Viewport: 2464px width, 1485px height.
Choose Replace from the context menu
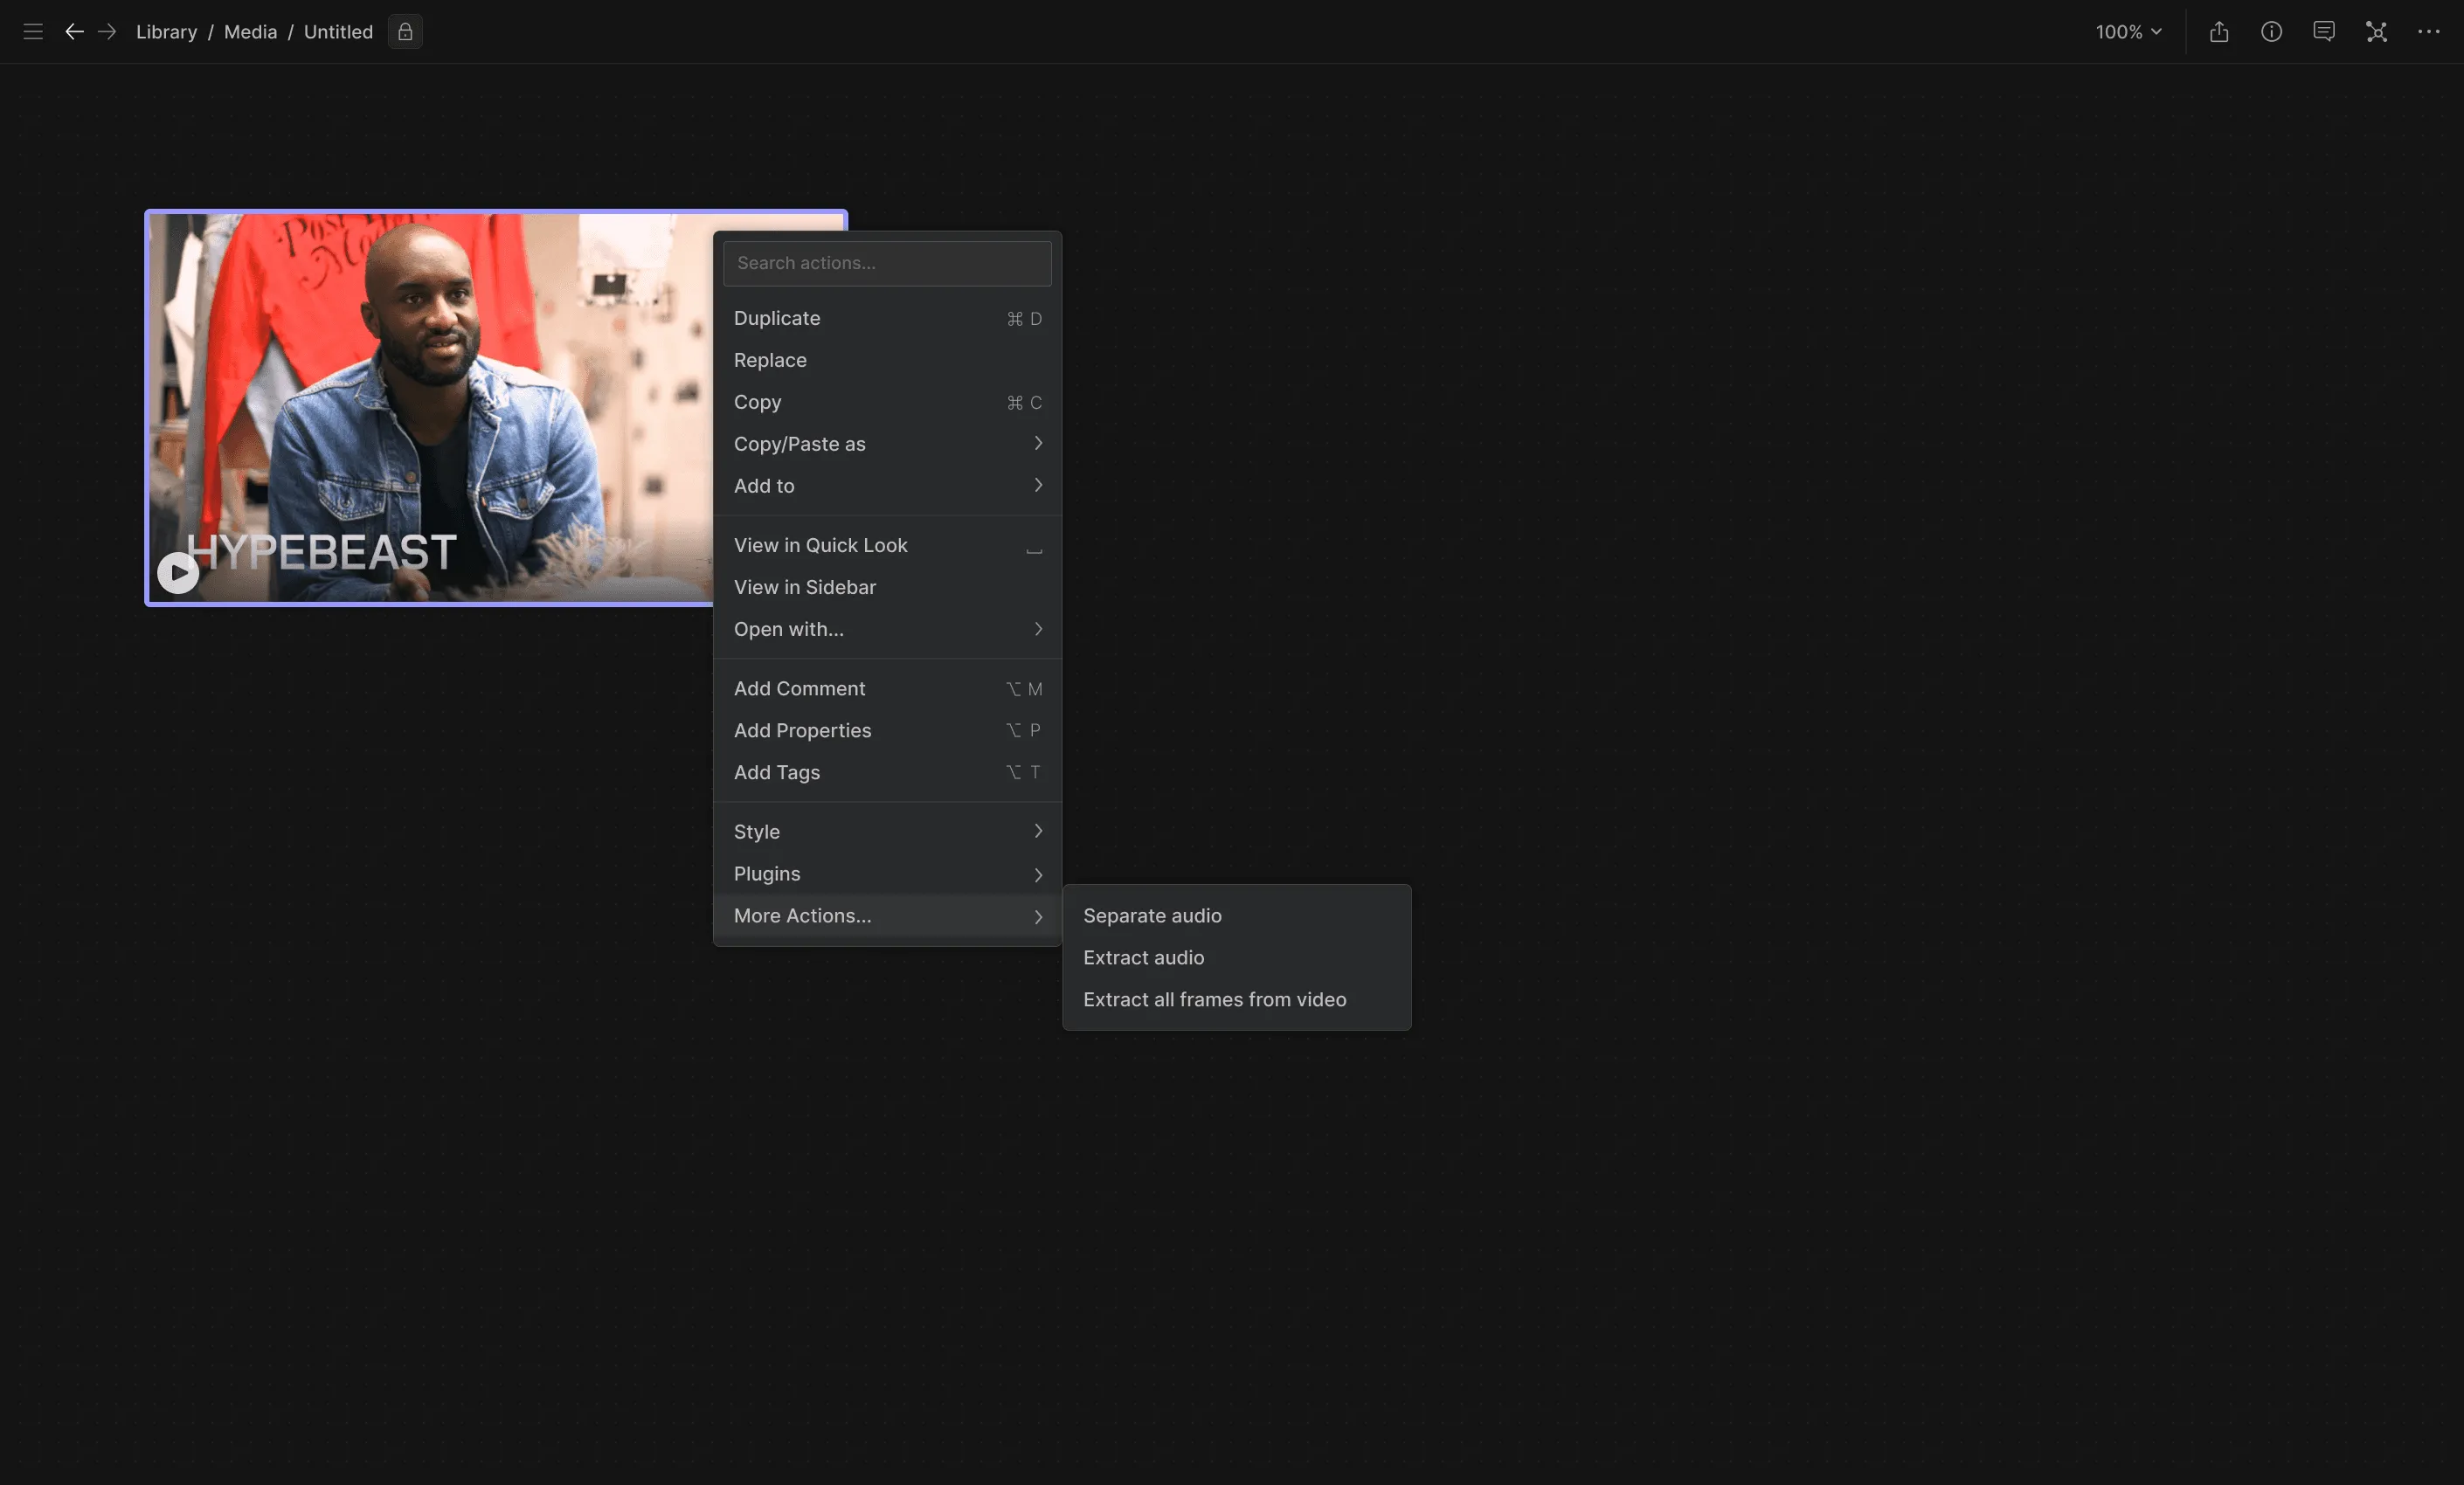[x=887, y=360]
